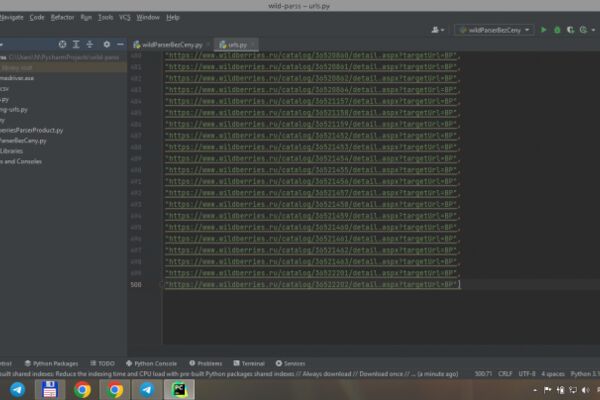600x400 pixels.
Task: Select ParserBezCeny.py file in project tree
Action: 23,141
